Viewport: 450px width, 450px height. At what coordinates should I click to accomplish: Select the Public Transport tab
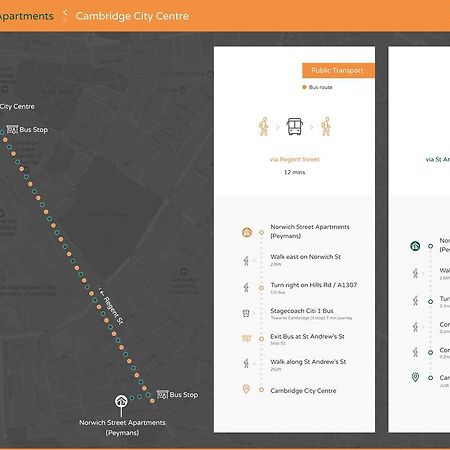point(338,70)
